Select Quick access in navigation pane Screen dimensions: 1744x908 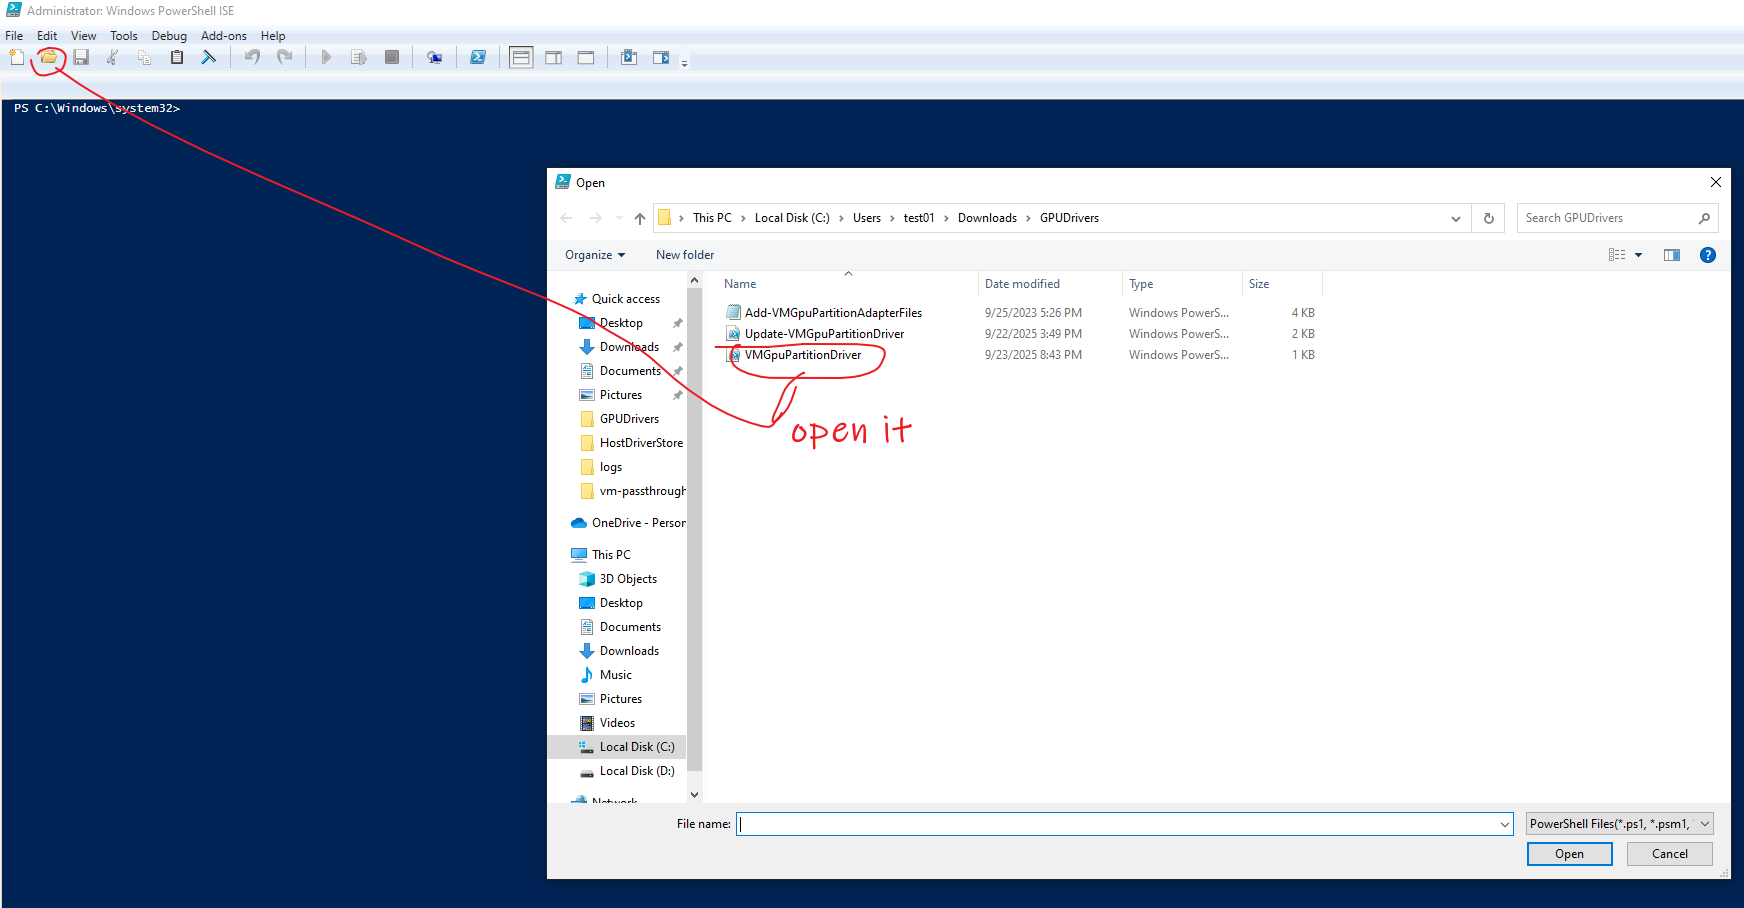click(x=626, y=299)
